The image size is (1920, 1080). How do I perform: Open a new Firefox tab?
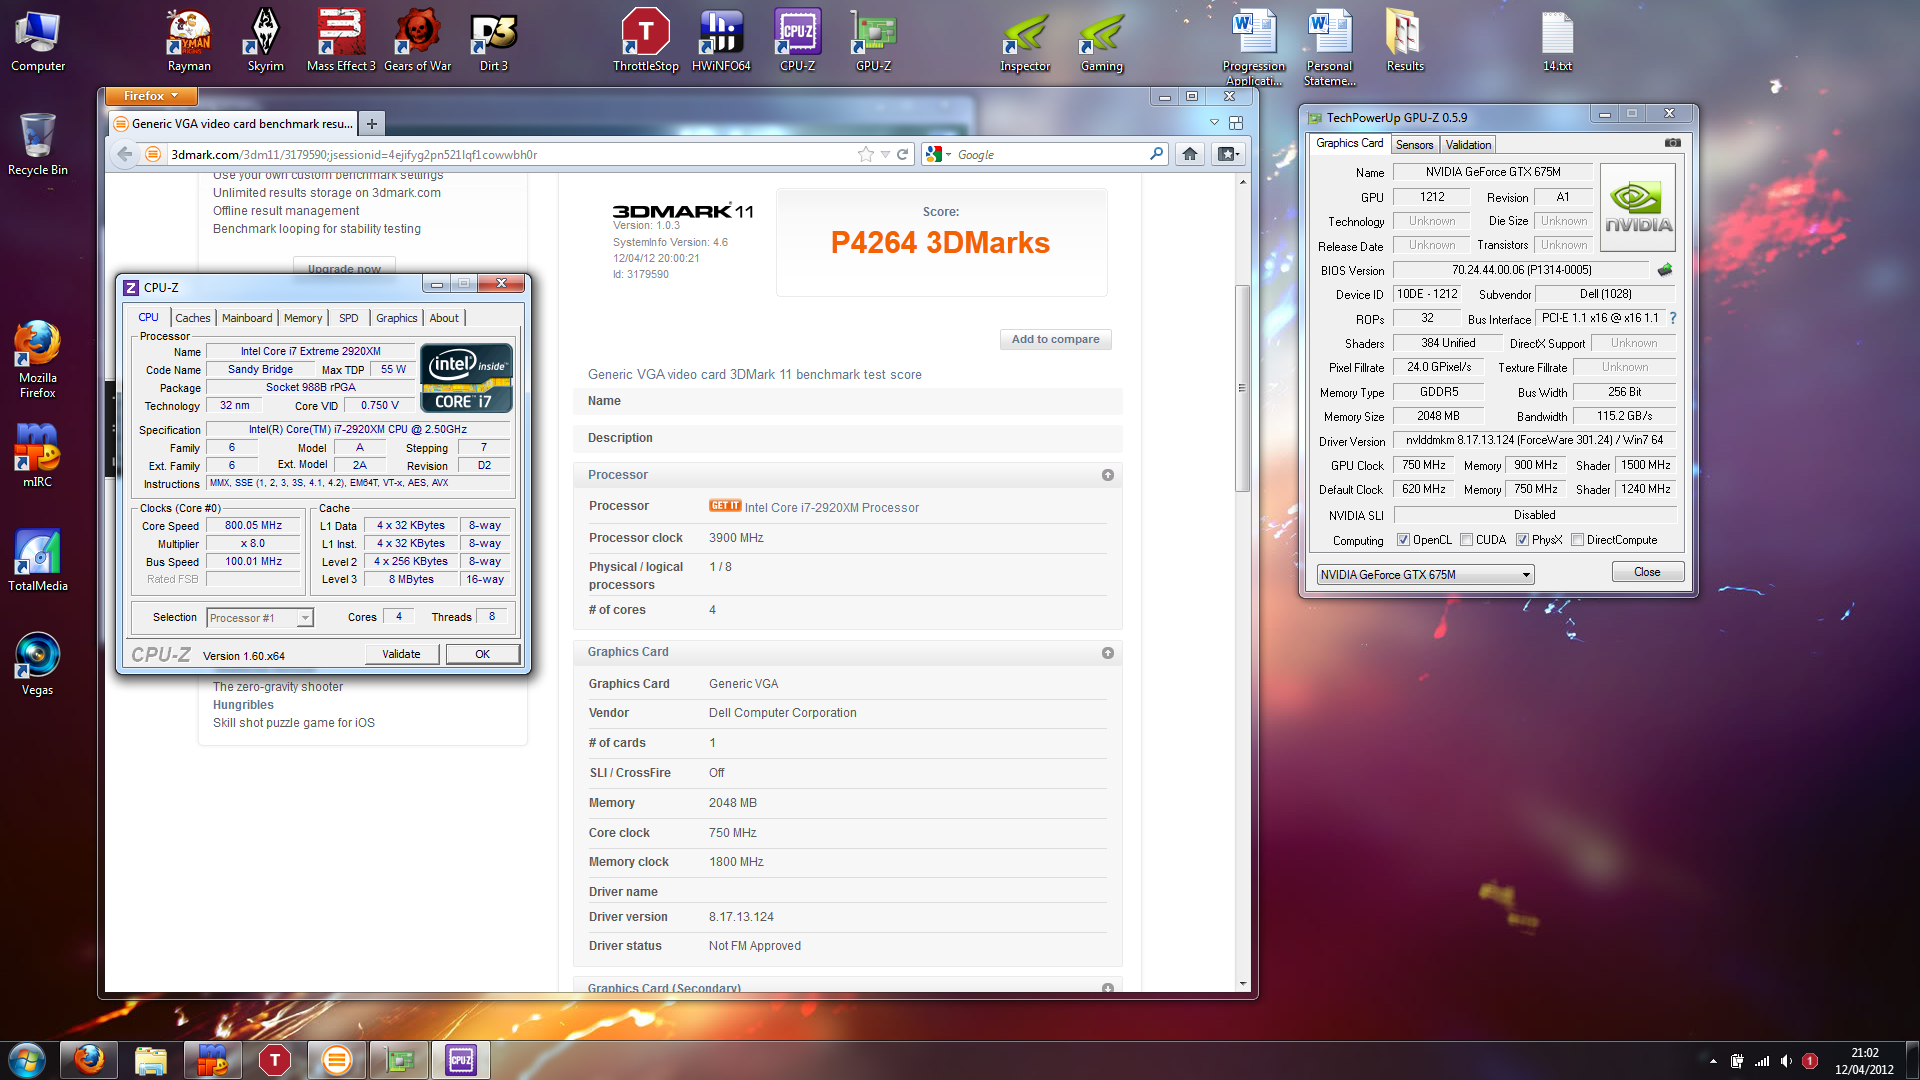click(x=371, y=124)
